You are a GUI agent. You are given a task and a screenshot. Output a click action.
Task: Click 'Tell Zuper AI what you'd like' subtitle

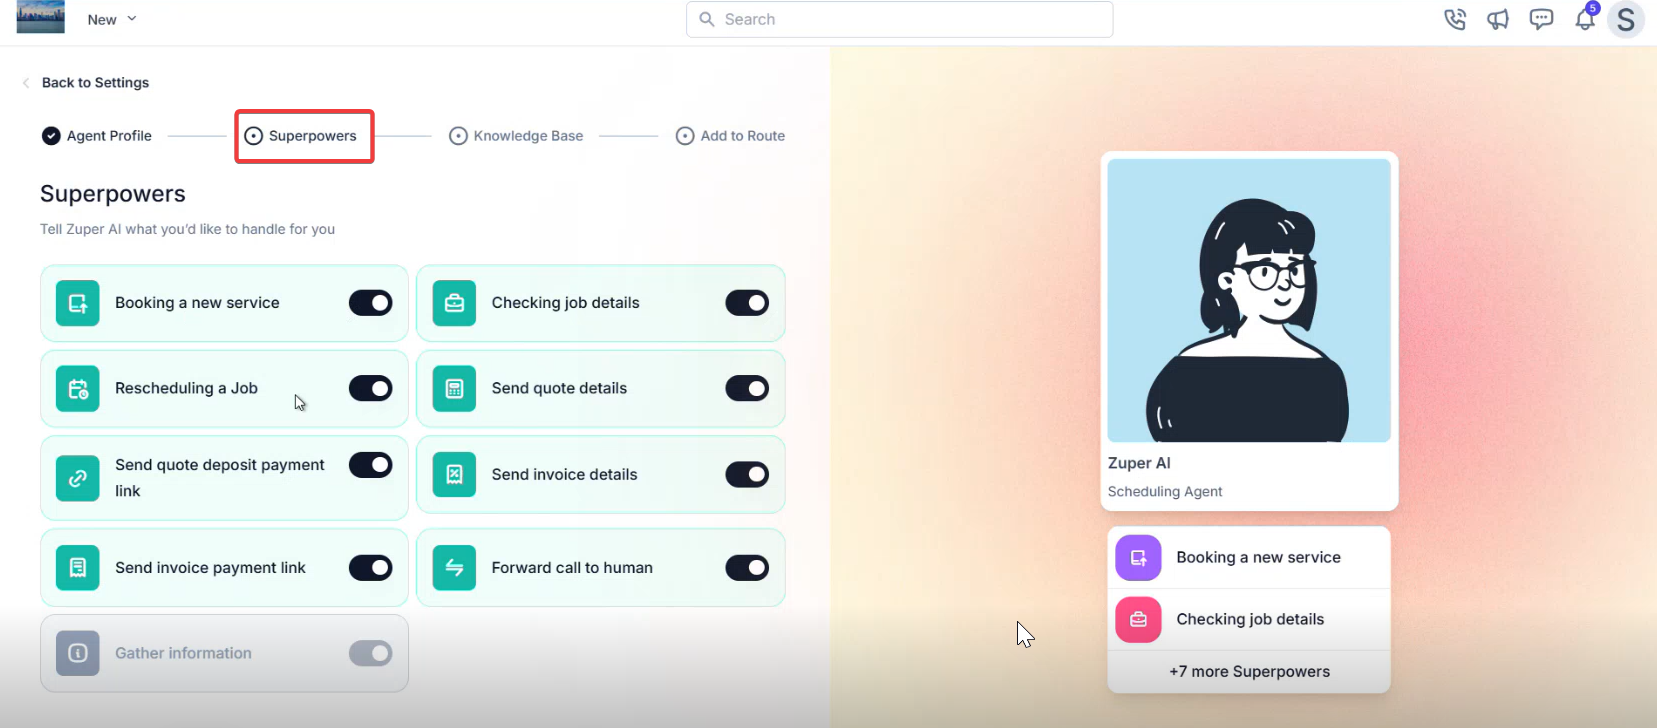(187, 229)
